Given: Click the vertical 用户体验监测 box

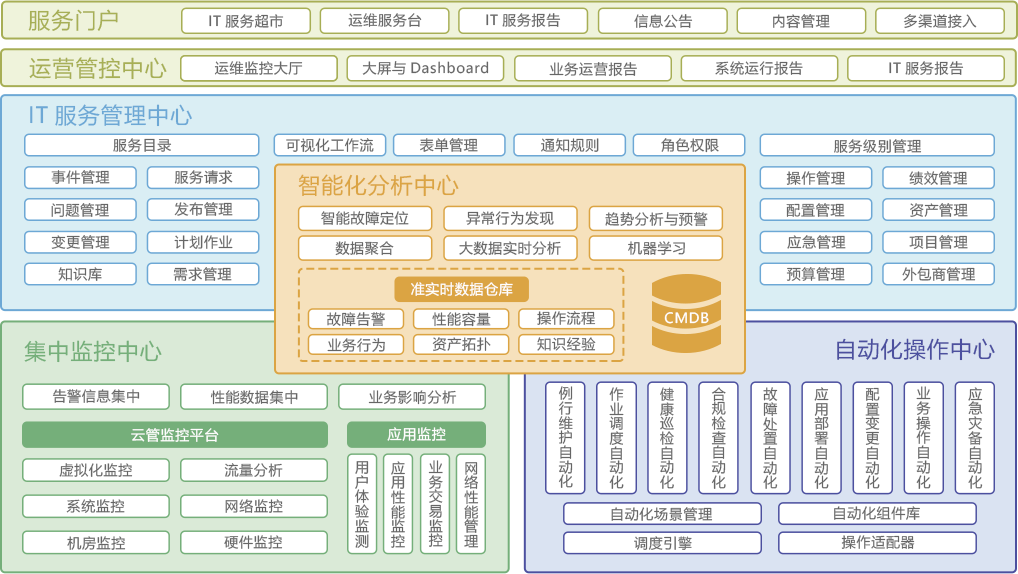Looking at the screenshot, I should 361,504.
